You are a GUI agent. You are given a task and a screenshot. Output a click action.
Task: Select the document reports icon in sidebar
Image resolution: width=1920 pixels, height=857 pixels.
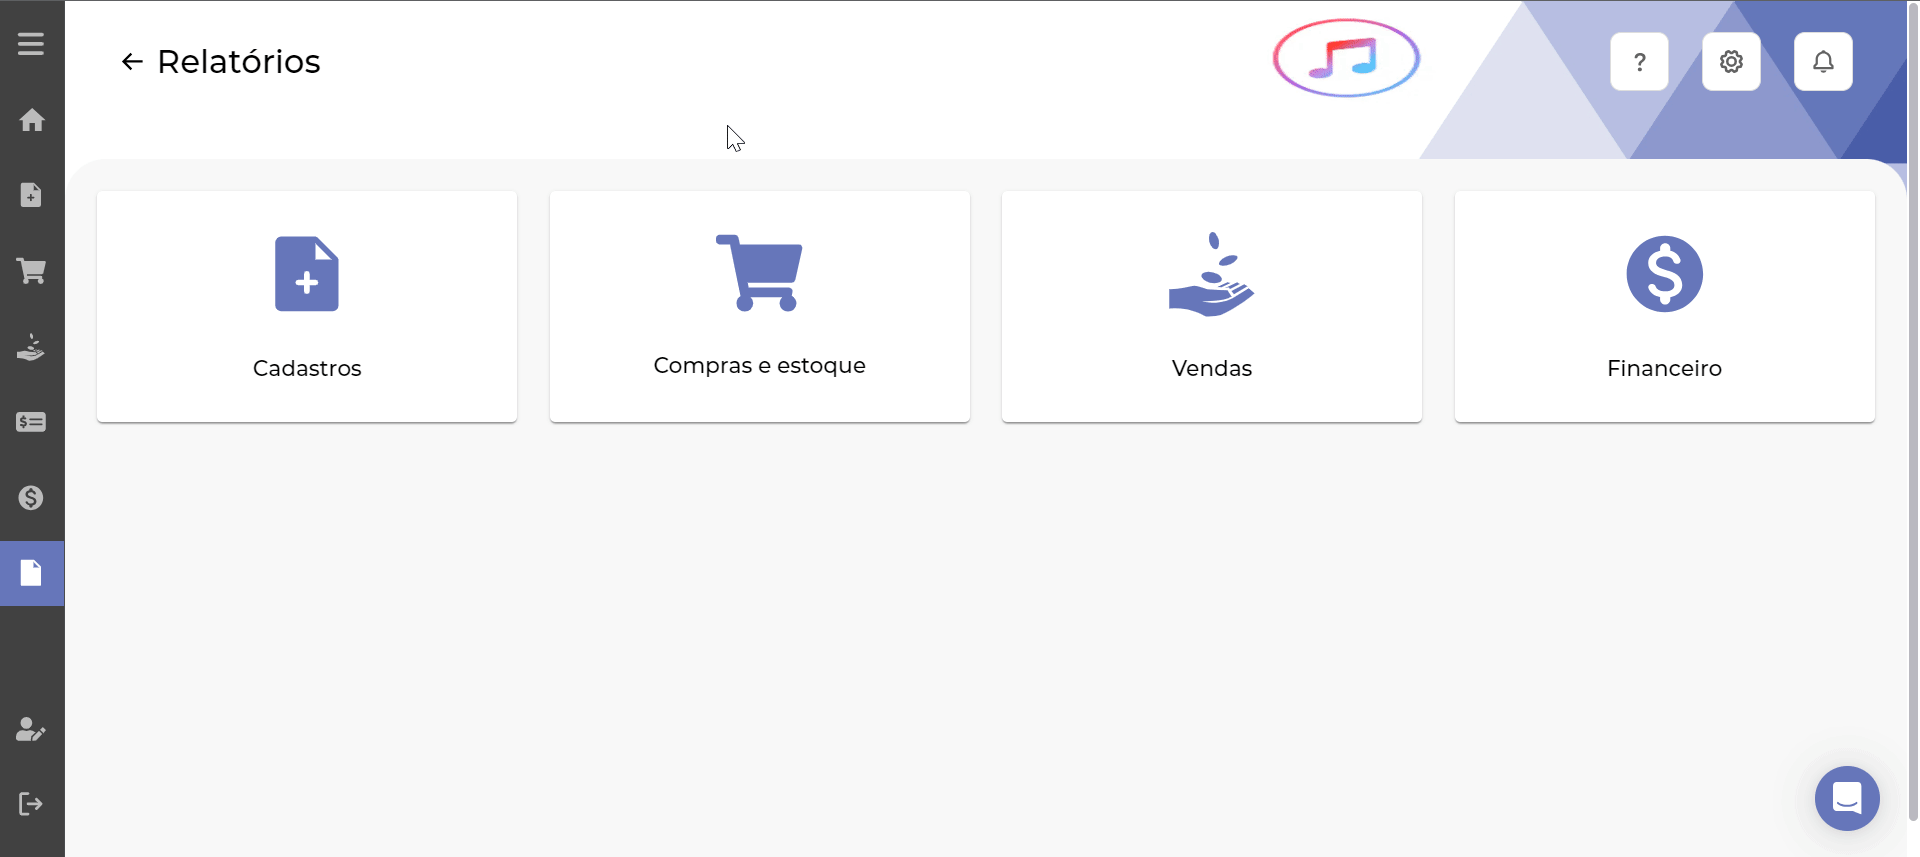point(32,573)
